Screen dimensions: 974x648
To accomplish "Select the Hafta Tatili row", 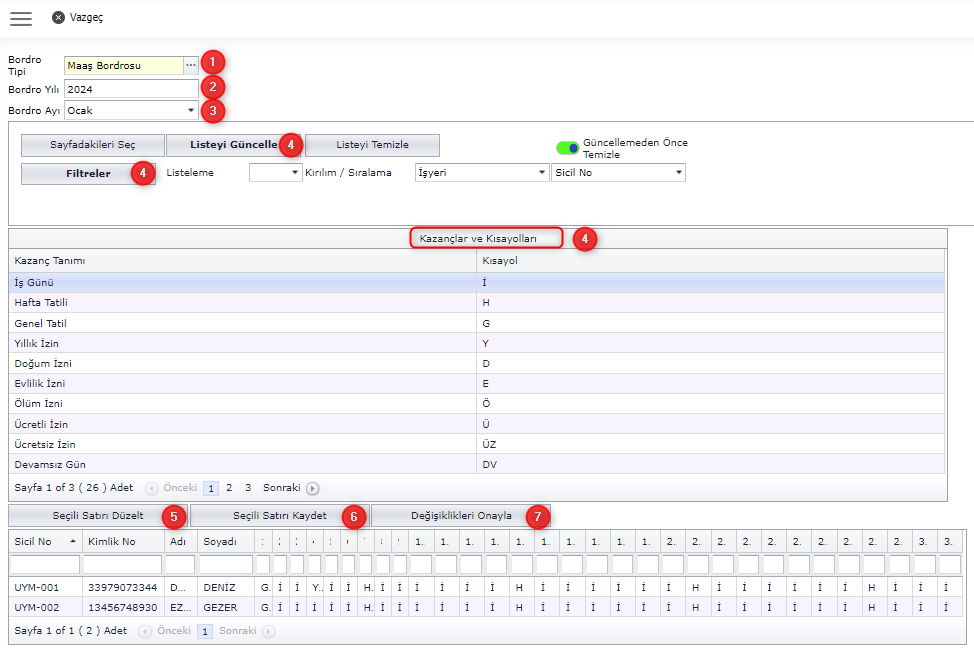I will (x=476, y=303).
